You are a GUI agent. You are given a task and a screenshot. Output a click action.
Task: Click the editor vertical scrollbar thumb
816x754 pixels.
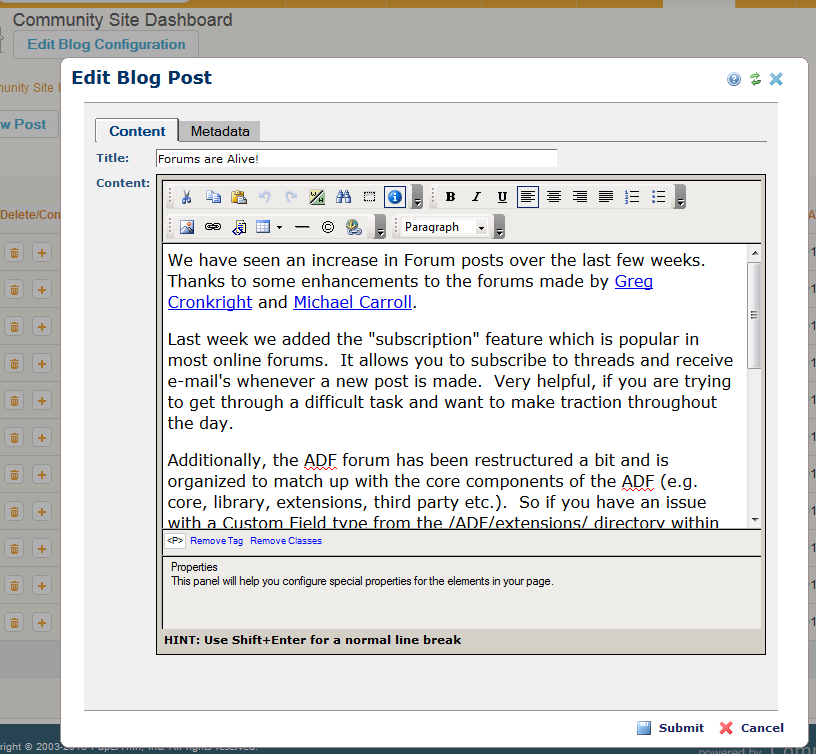754,315
